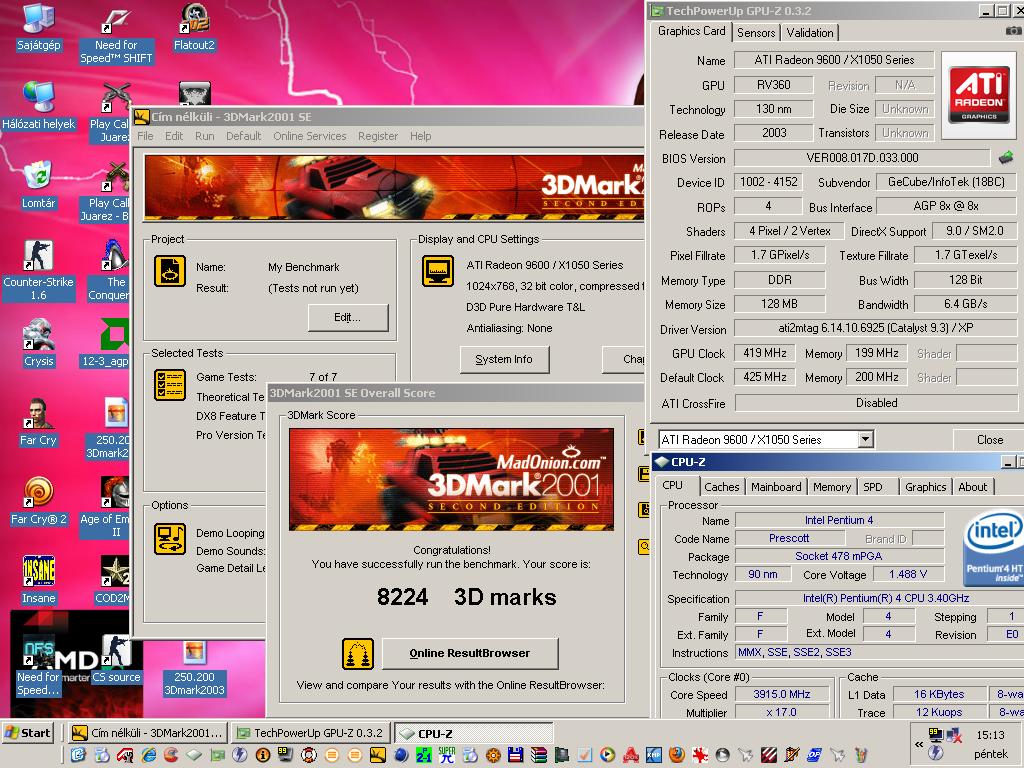Open the Sajátgép desktop icon

(39, 27)
